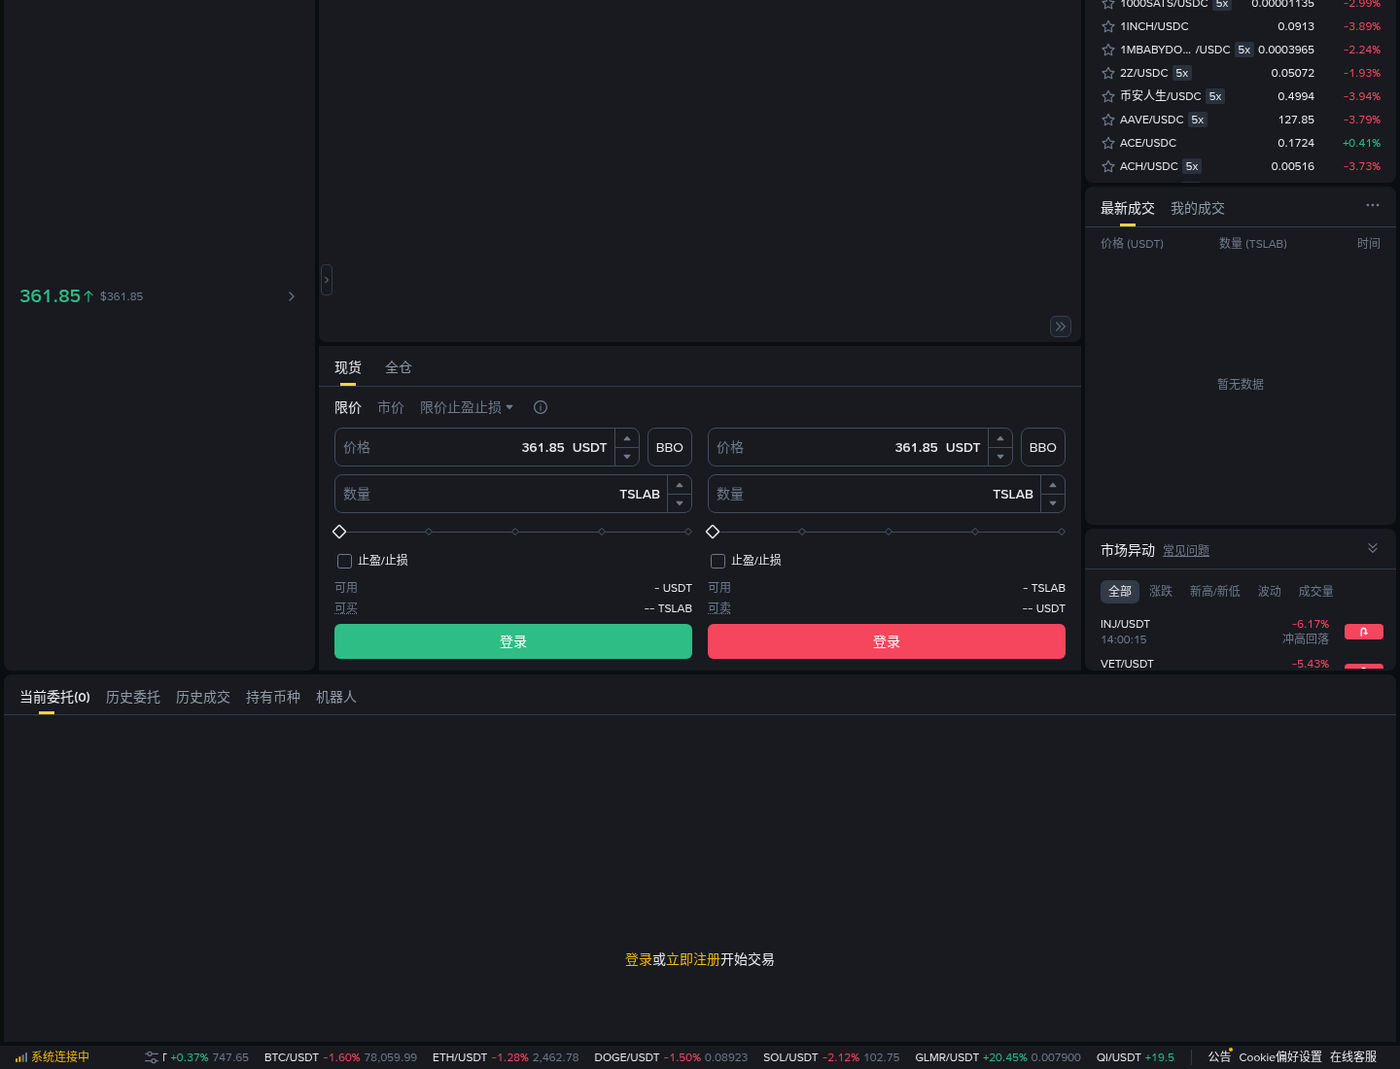Collapse the 市场异动 panel with double chevron

(x=1372, y=548)
